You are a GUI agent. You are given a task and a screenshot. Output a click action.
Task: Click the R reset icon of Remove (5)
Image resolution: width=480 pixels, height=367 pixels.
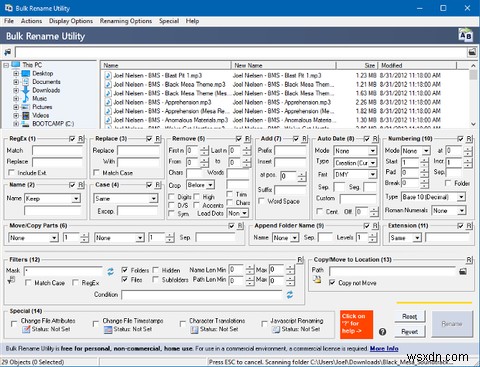point(247,139)
